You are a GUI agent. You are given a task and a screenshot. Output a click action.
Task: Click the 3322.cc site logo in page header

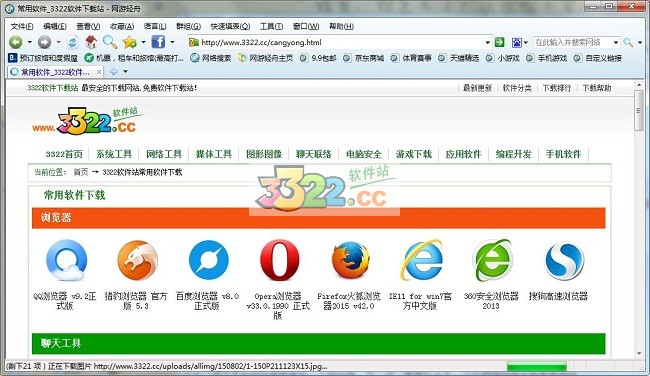pos(87,121)
